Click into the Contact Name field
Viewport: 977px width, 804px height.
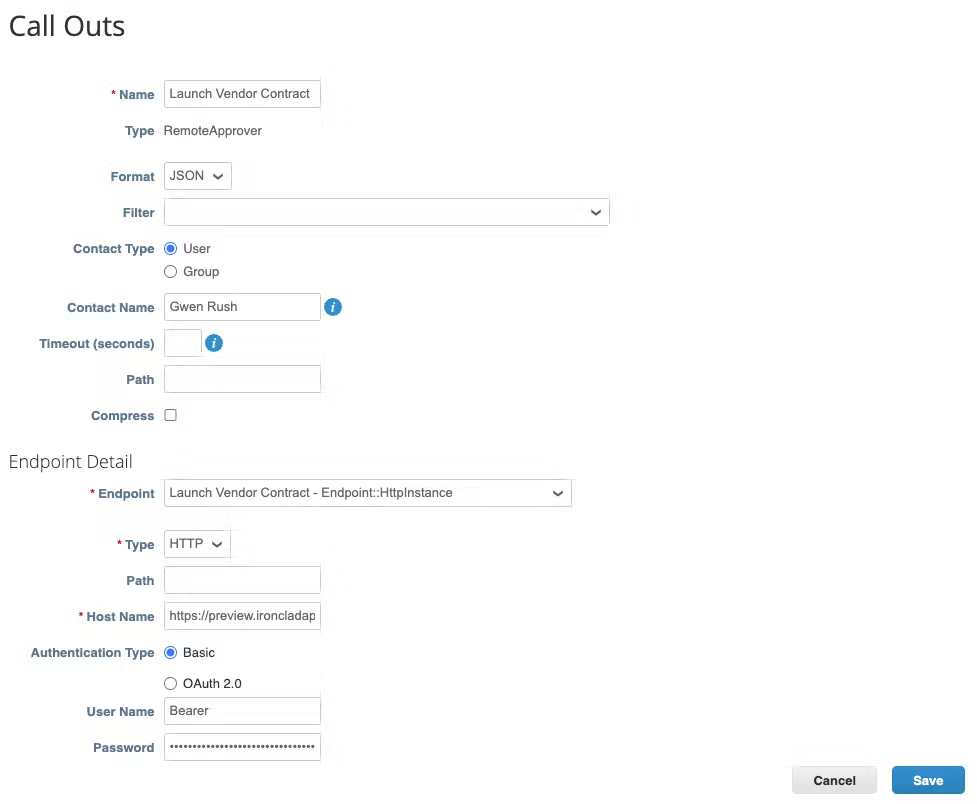(x=242, y=307)
